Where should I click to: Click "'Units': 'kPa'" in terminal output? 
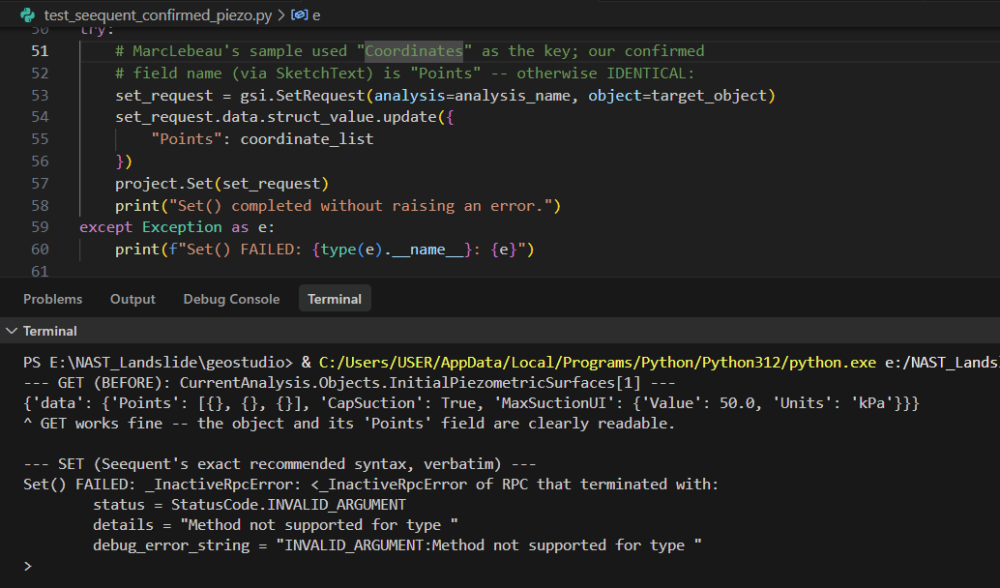point(838,404)
